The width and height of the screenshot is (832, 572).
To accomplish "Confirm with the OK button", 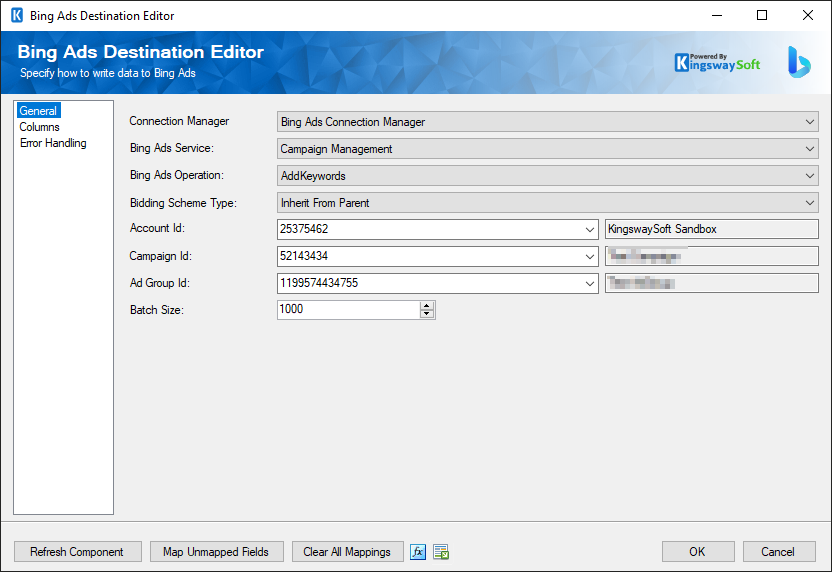I will point(698,552).
